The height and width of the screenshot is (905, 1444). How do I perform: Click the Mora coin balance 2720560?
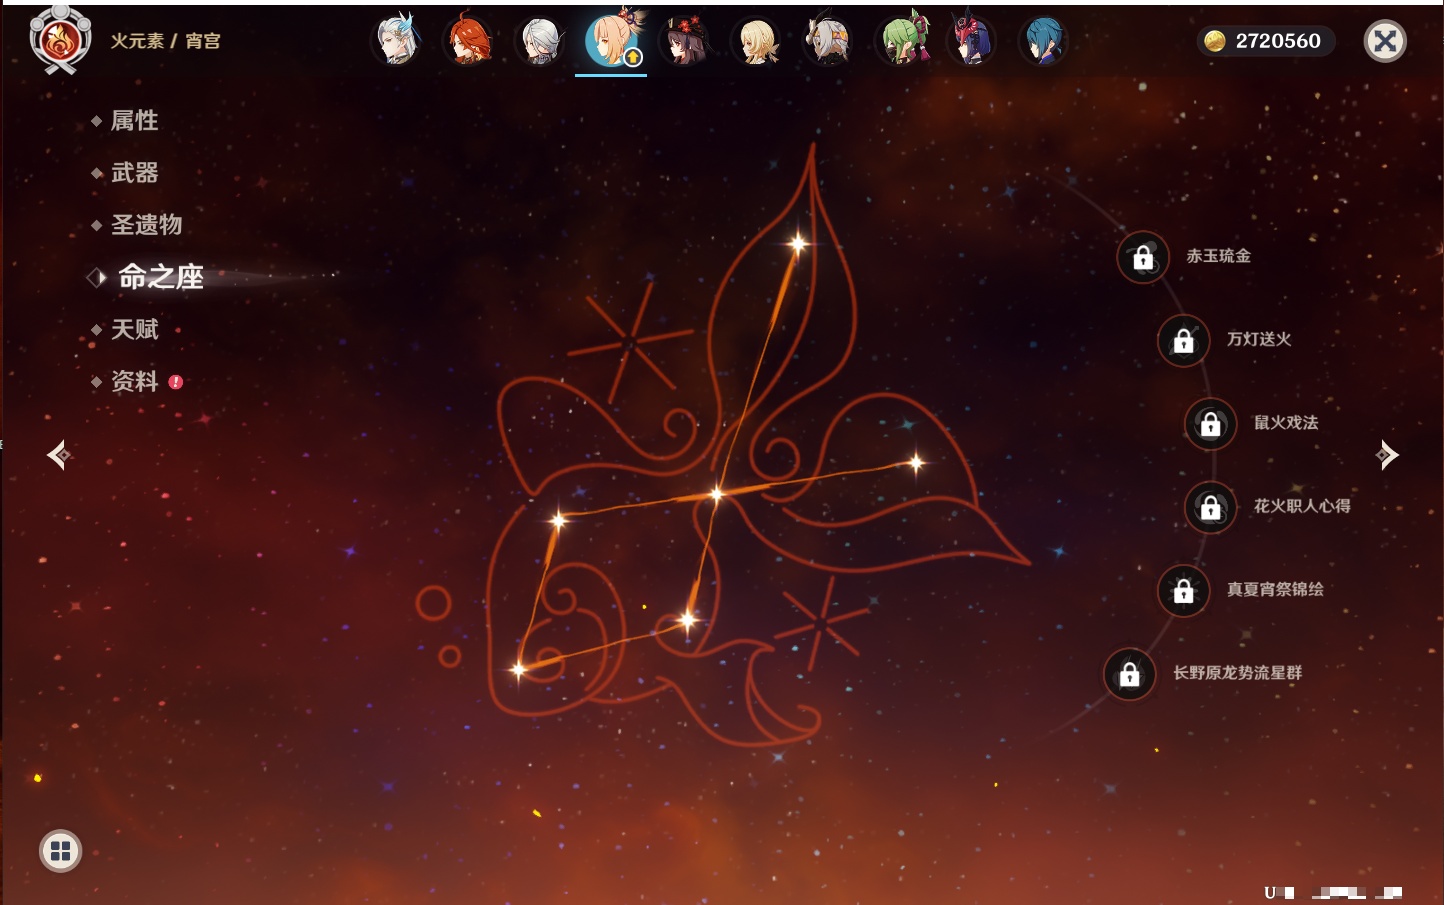[1265, 41]
